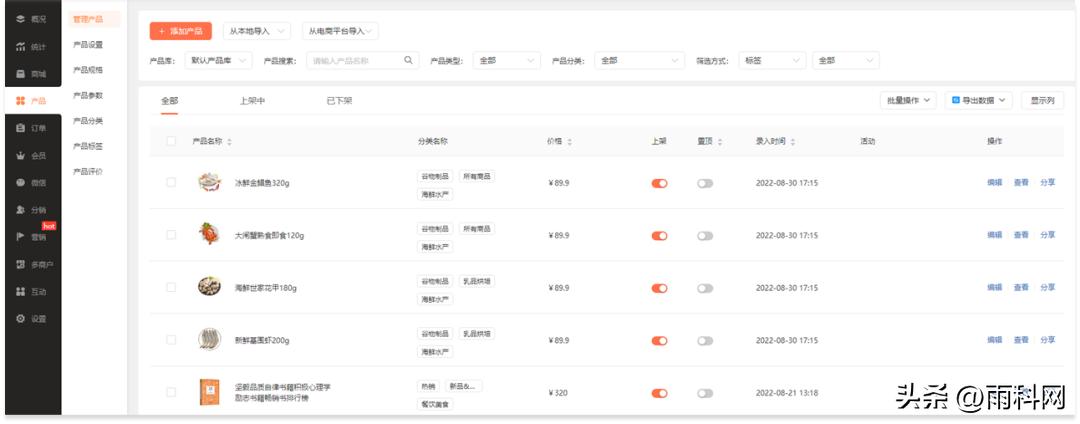Select the 全部 tab above the table
The image size is (1080, 424).
coord(169,100)
